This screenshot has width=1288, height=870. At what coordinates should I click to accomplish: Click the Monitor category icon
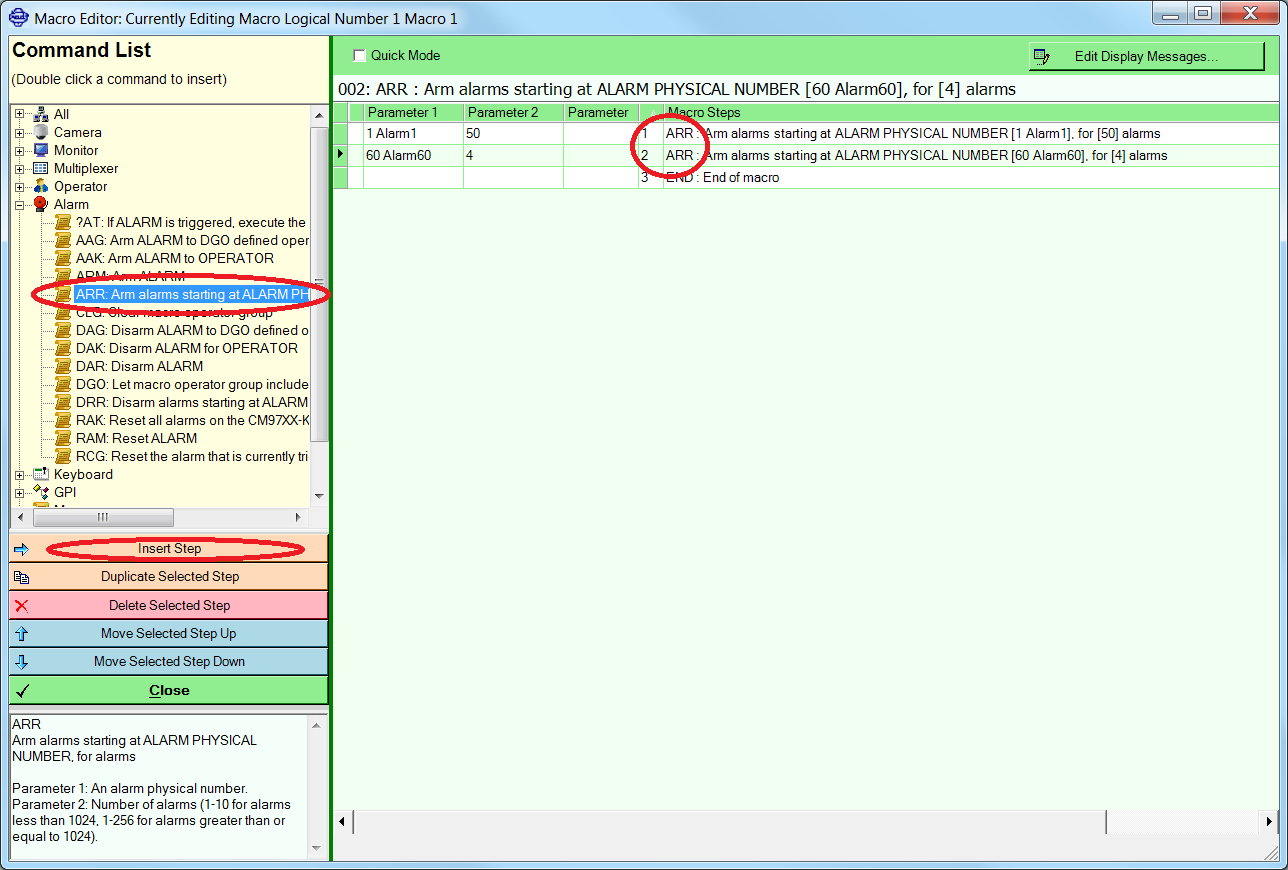coord(41,150)
